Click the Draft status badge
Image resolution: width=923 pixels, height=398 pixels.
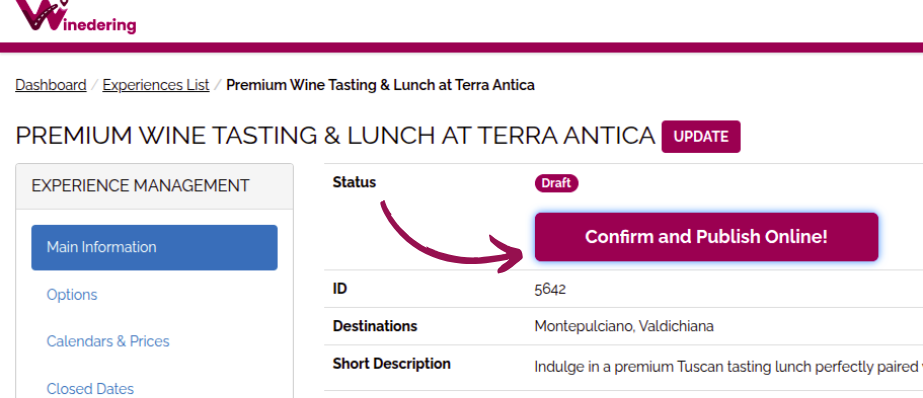coord(556,183)
